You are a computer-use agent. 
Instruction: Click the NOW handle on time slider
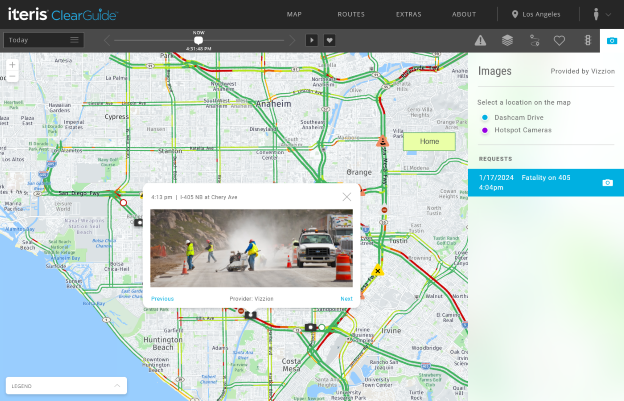(x=198, y=40)
